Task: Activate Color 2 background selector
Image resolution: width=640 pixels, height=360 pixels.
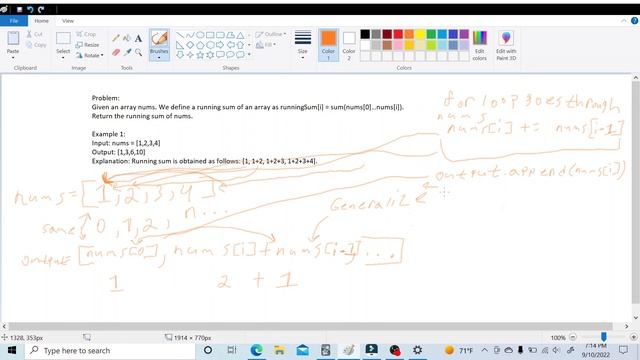Action: tap(349, 45)
